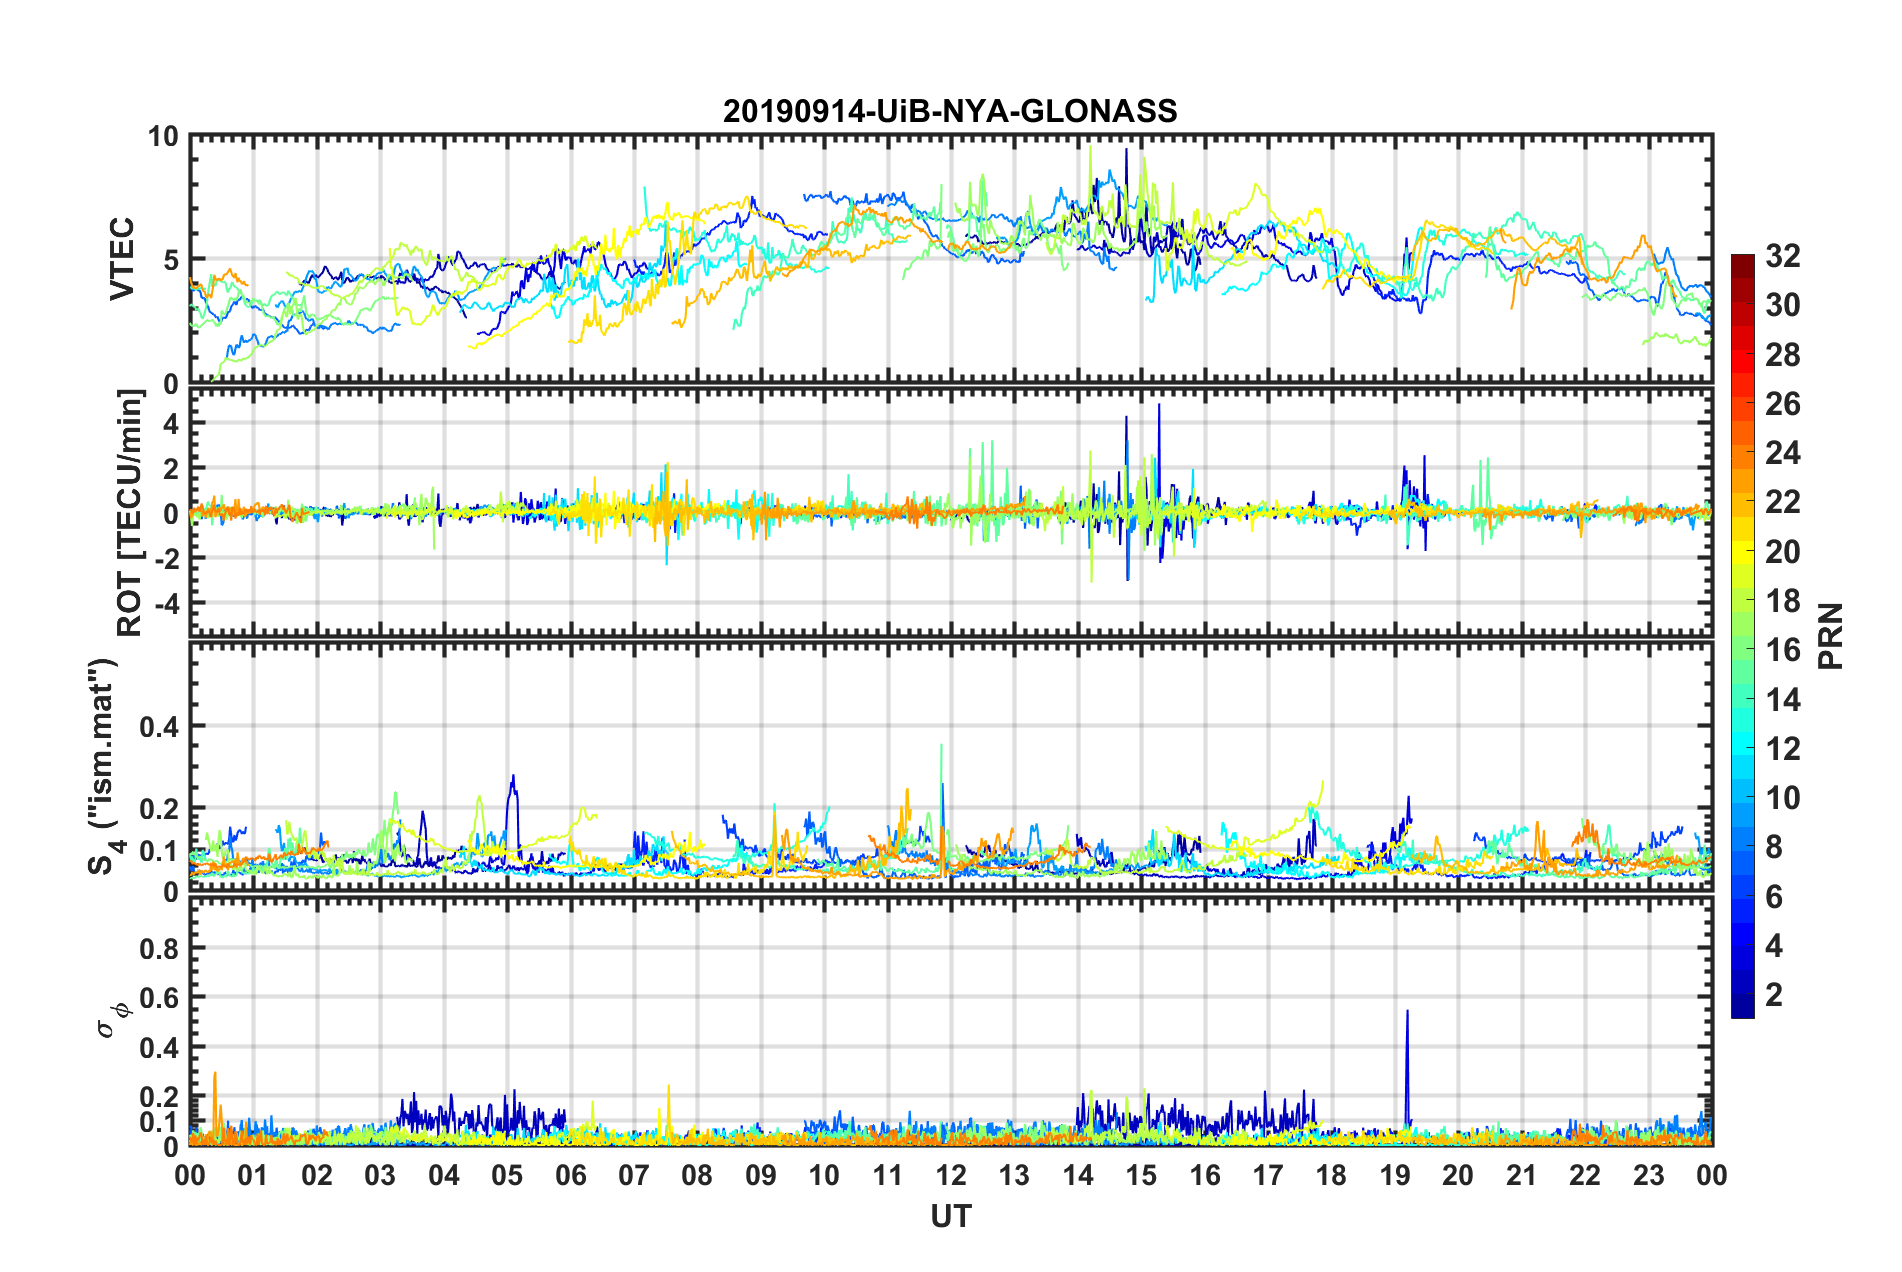The image size is (1902, 1272).
Task: Click colorbar tick label 24
Action: click(x=1782, y=453)
